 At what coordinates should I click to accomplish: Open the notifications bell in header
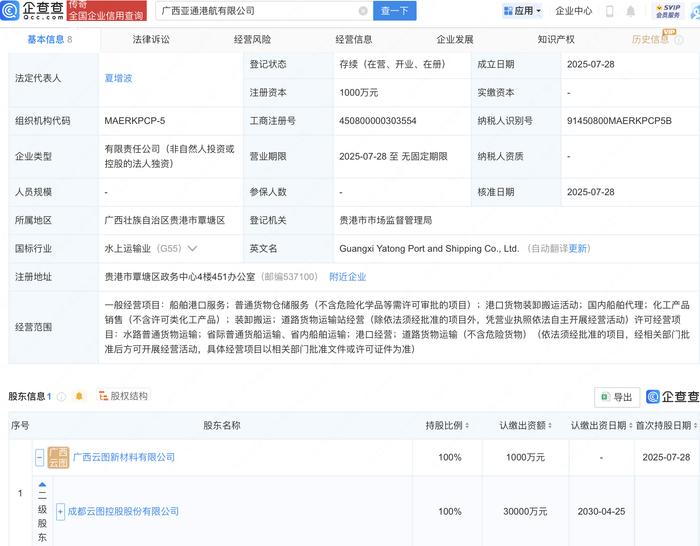(630, 11)
